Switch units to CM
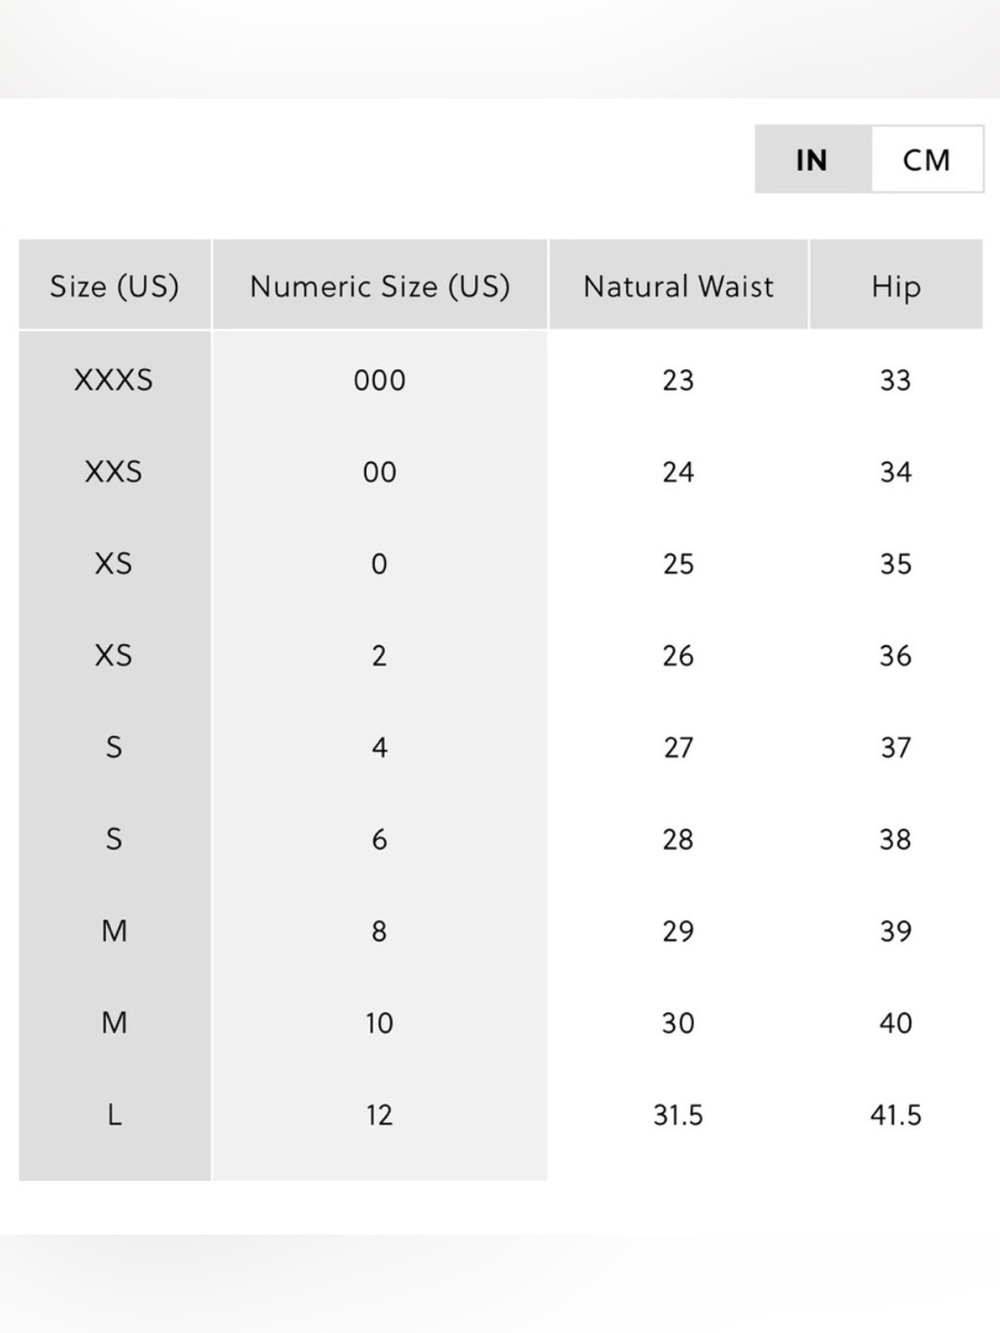 pos(927,159)
